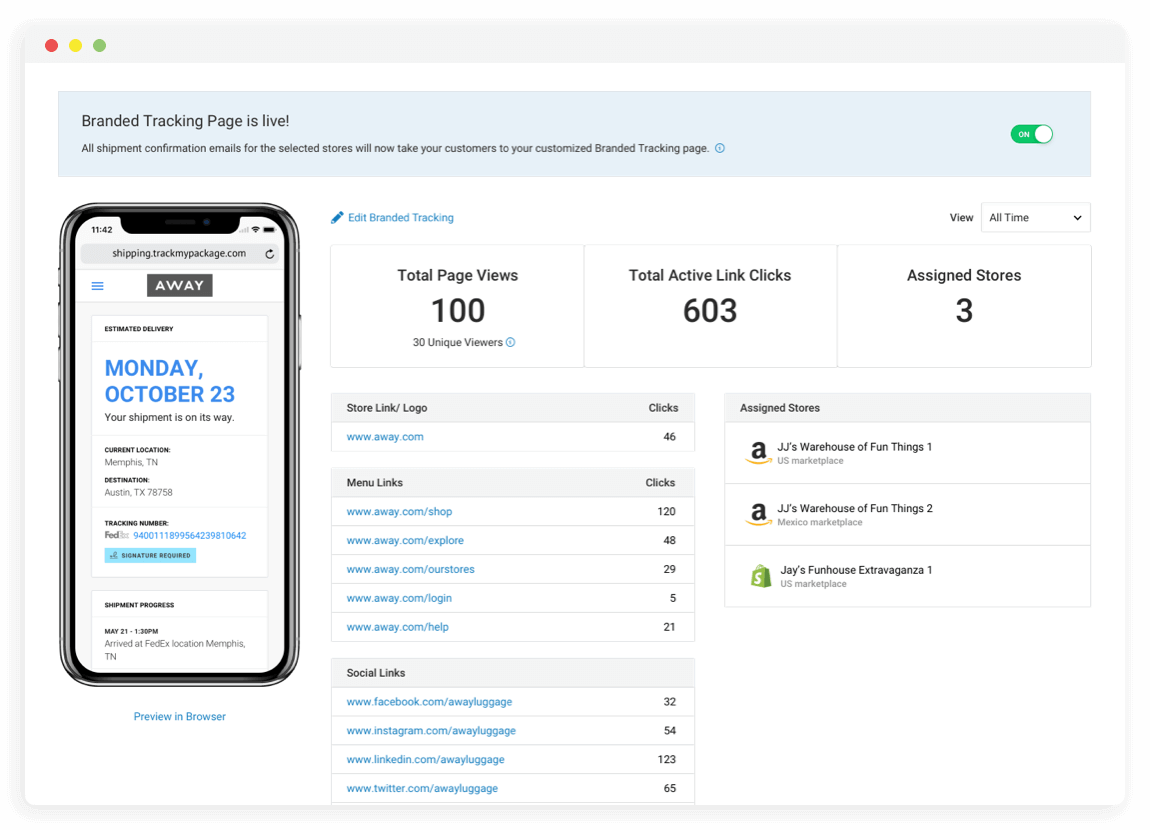Image resolution: width=1150 pixels, height=830 pixels.
Task: Click the info icon after the banner description
Action: click(x=720, y=148)
